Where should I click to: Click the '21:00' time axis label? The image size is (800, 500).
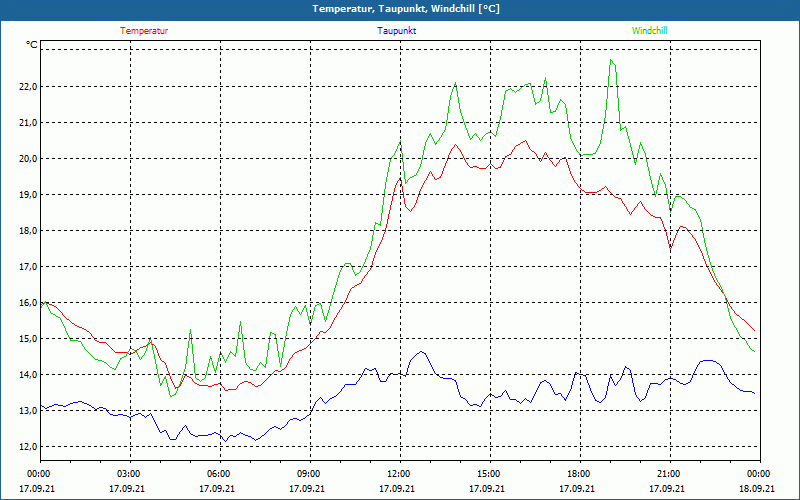click(x=670, y=474)
